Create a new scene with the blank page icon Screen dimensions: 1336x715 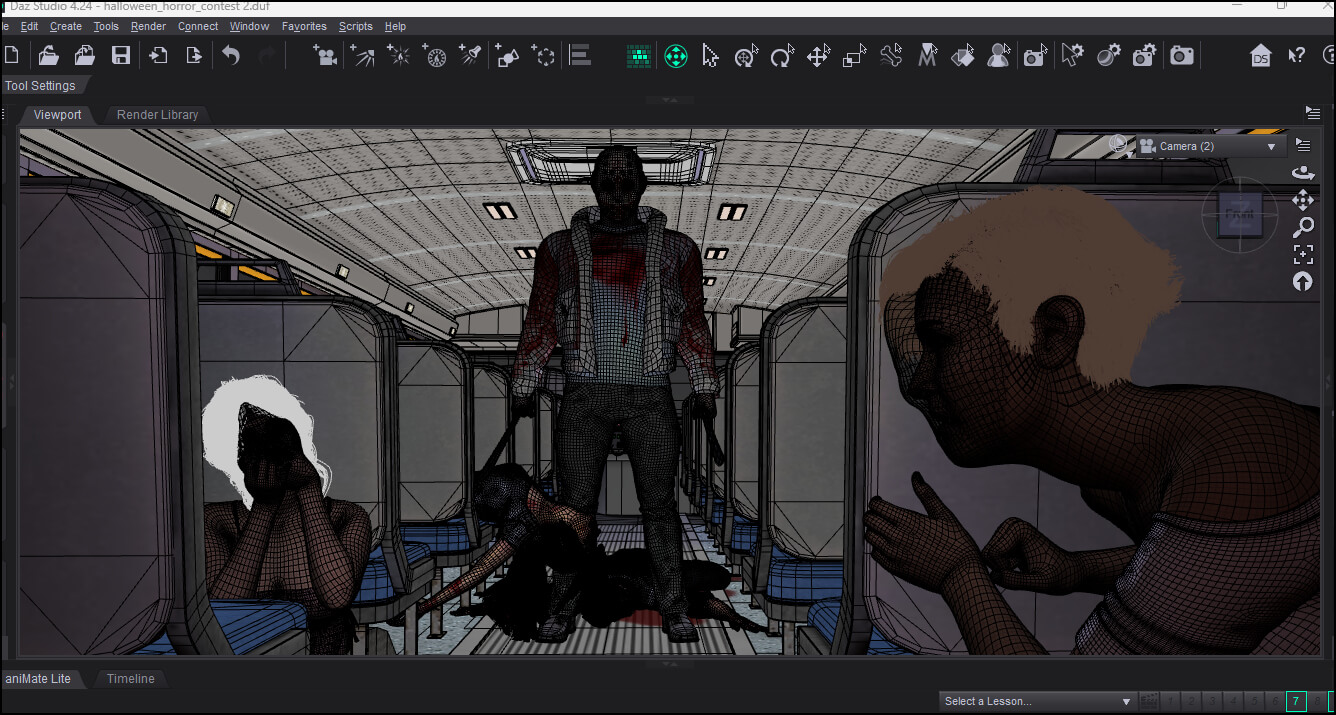11,55
